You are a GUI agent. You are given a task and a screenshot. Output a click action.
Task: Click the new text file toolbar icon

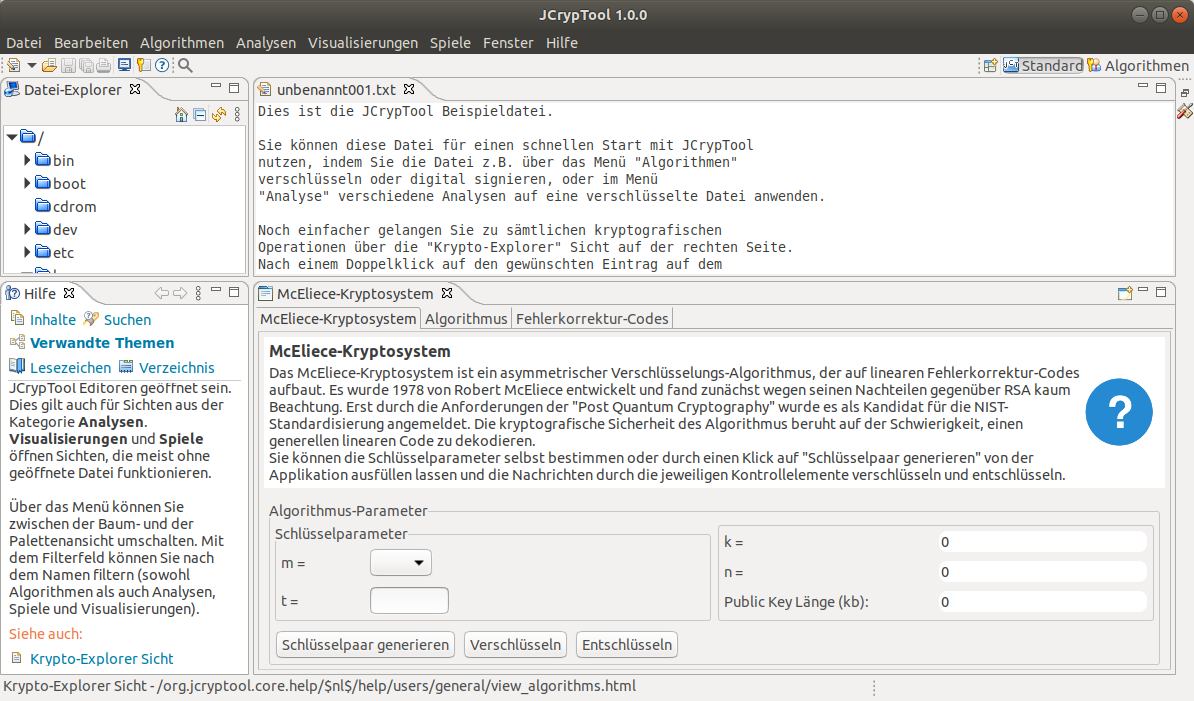pos(14,65)
